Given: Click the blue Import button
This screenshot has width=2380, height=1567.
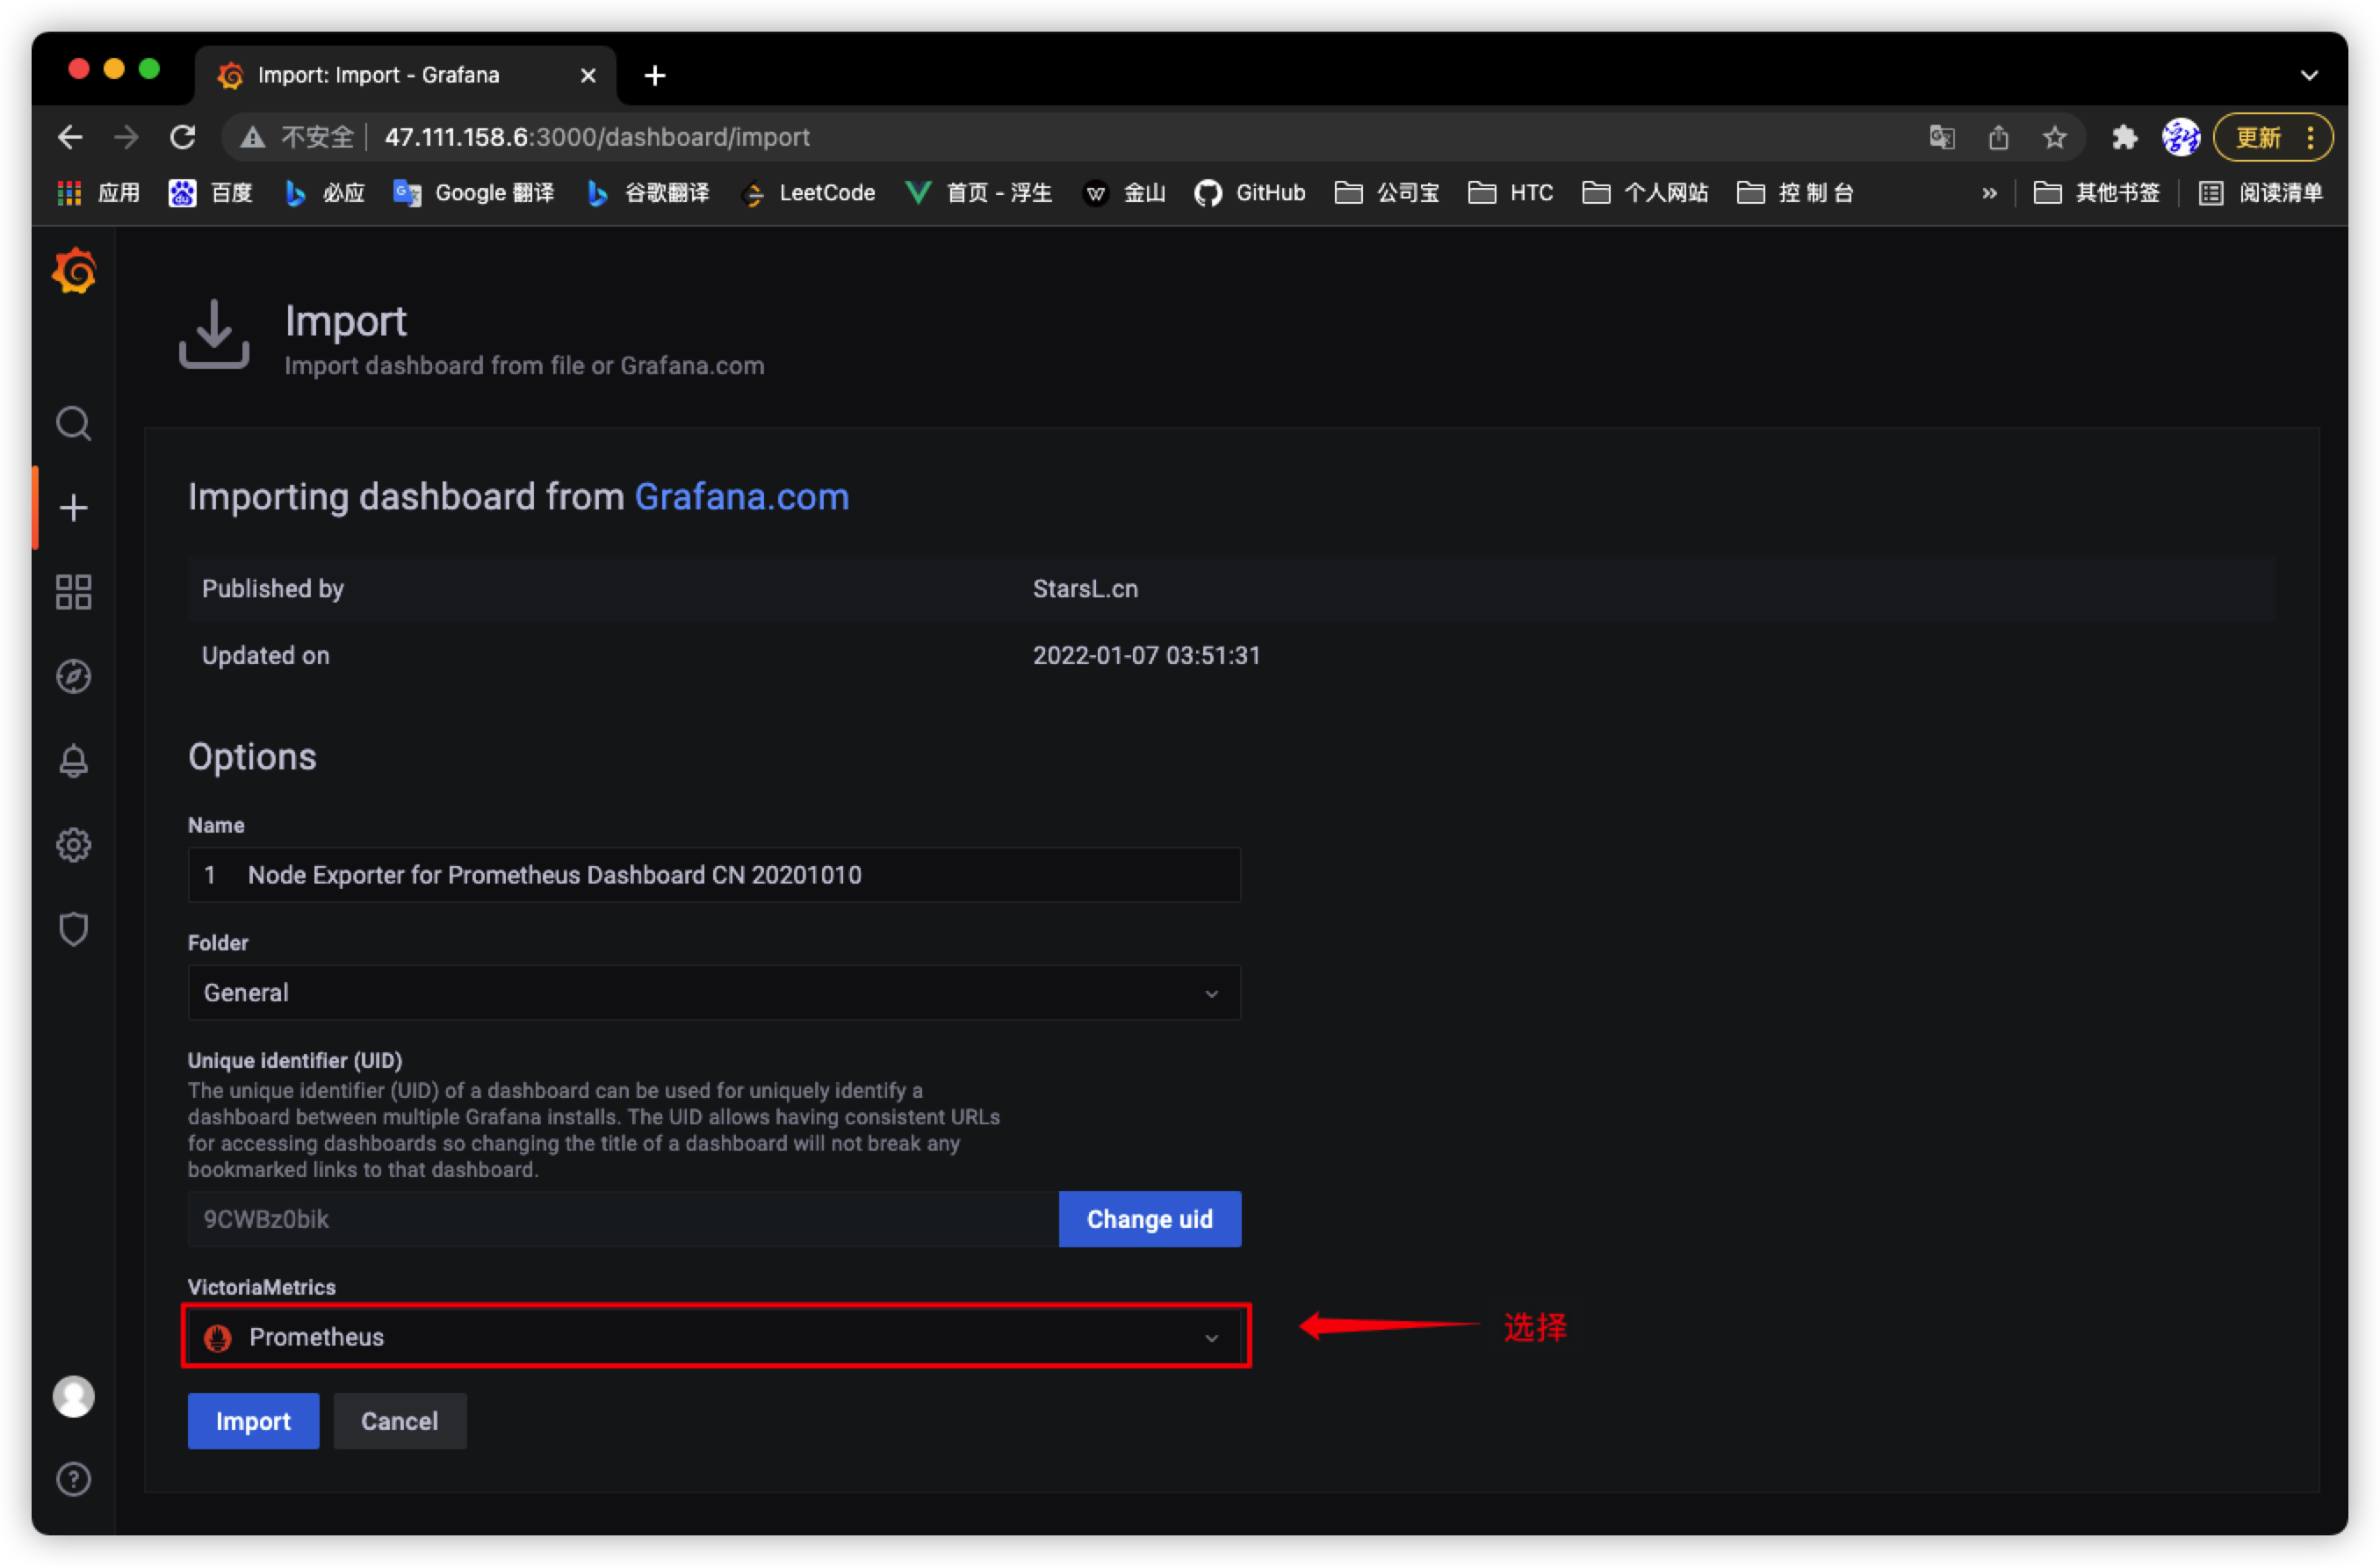Looking at the screenshot, I should point(253,1420).
